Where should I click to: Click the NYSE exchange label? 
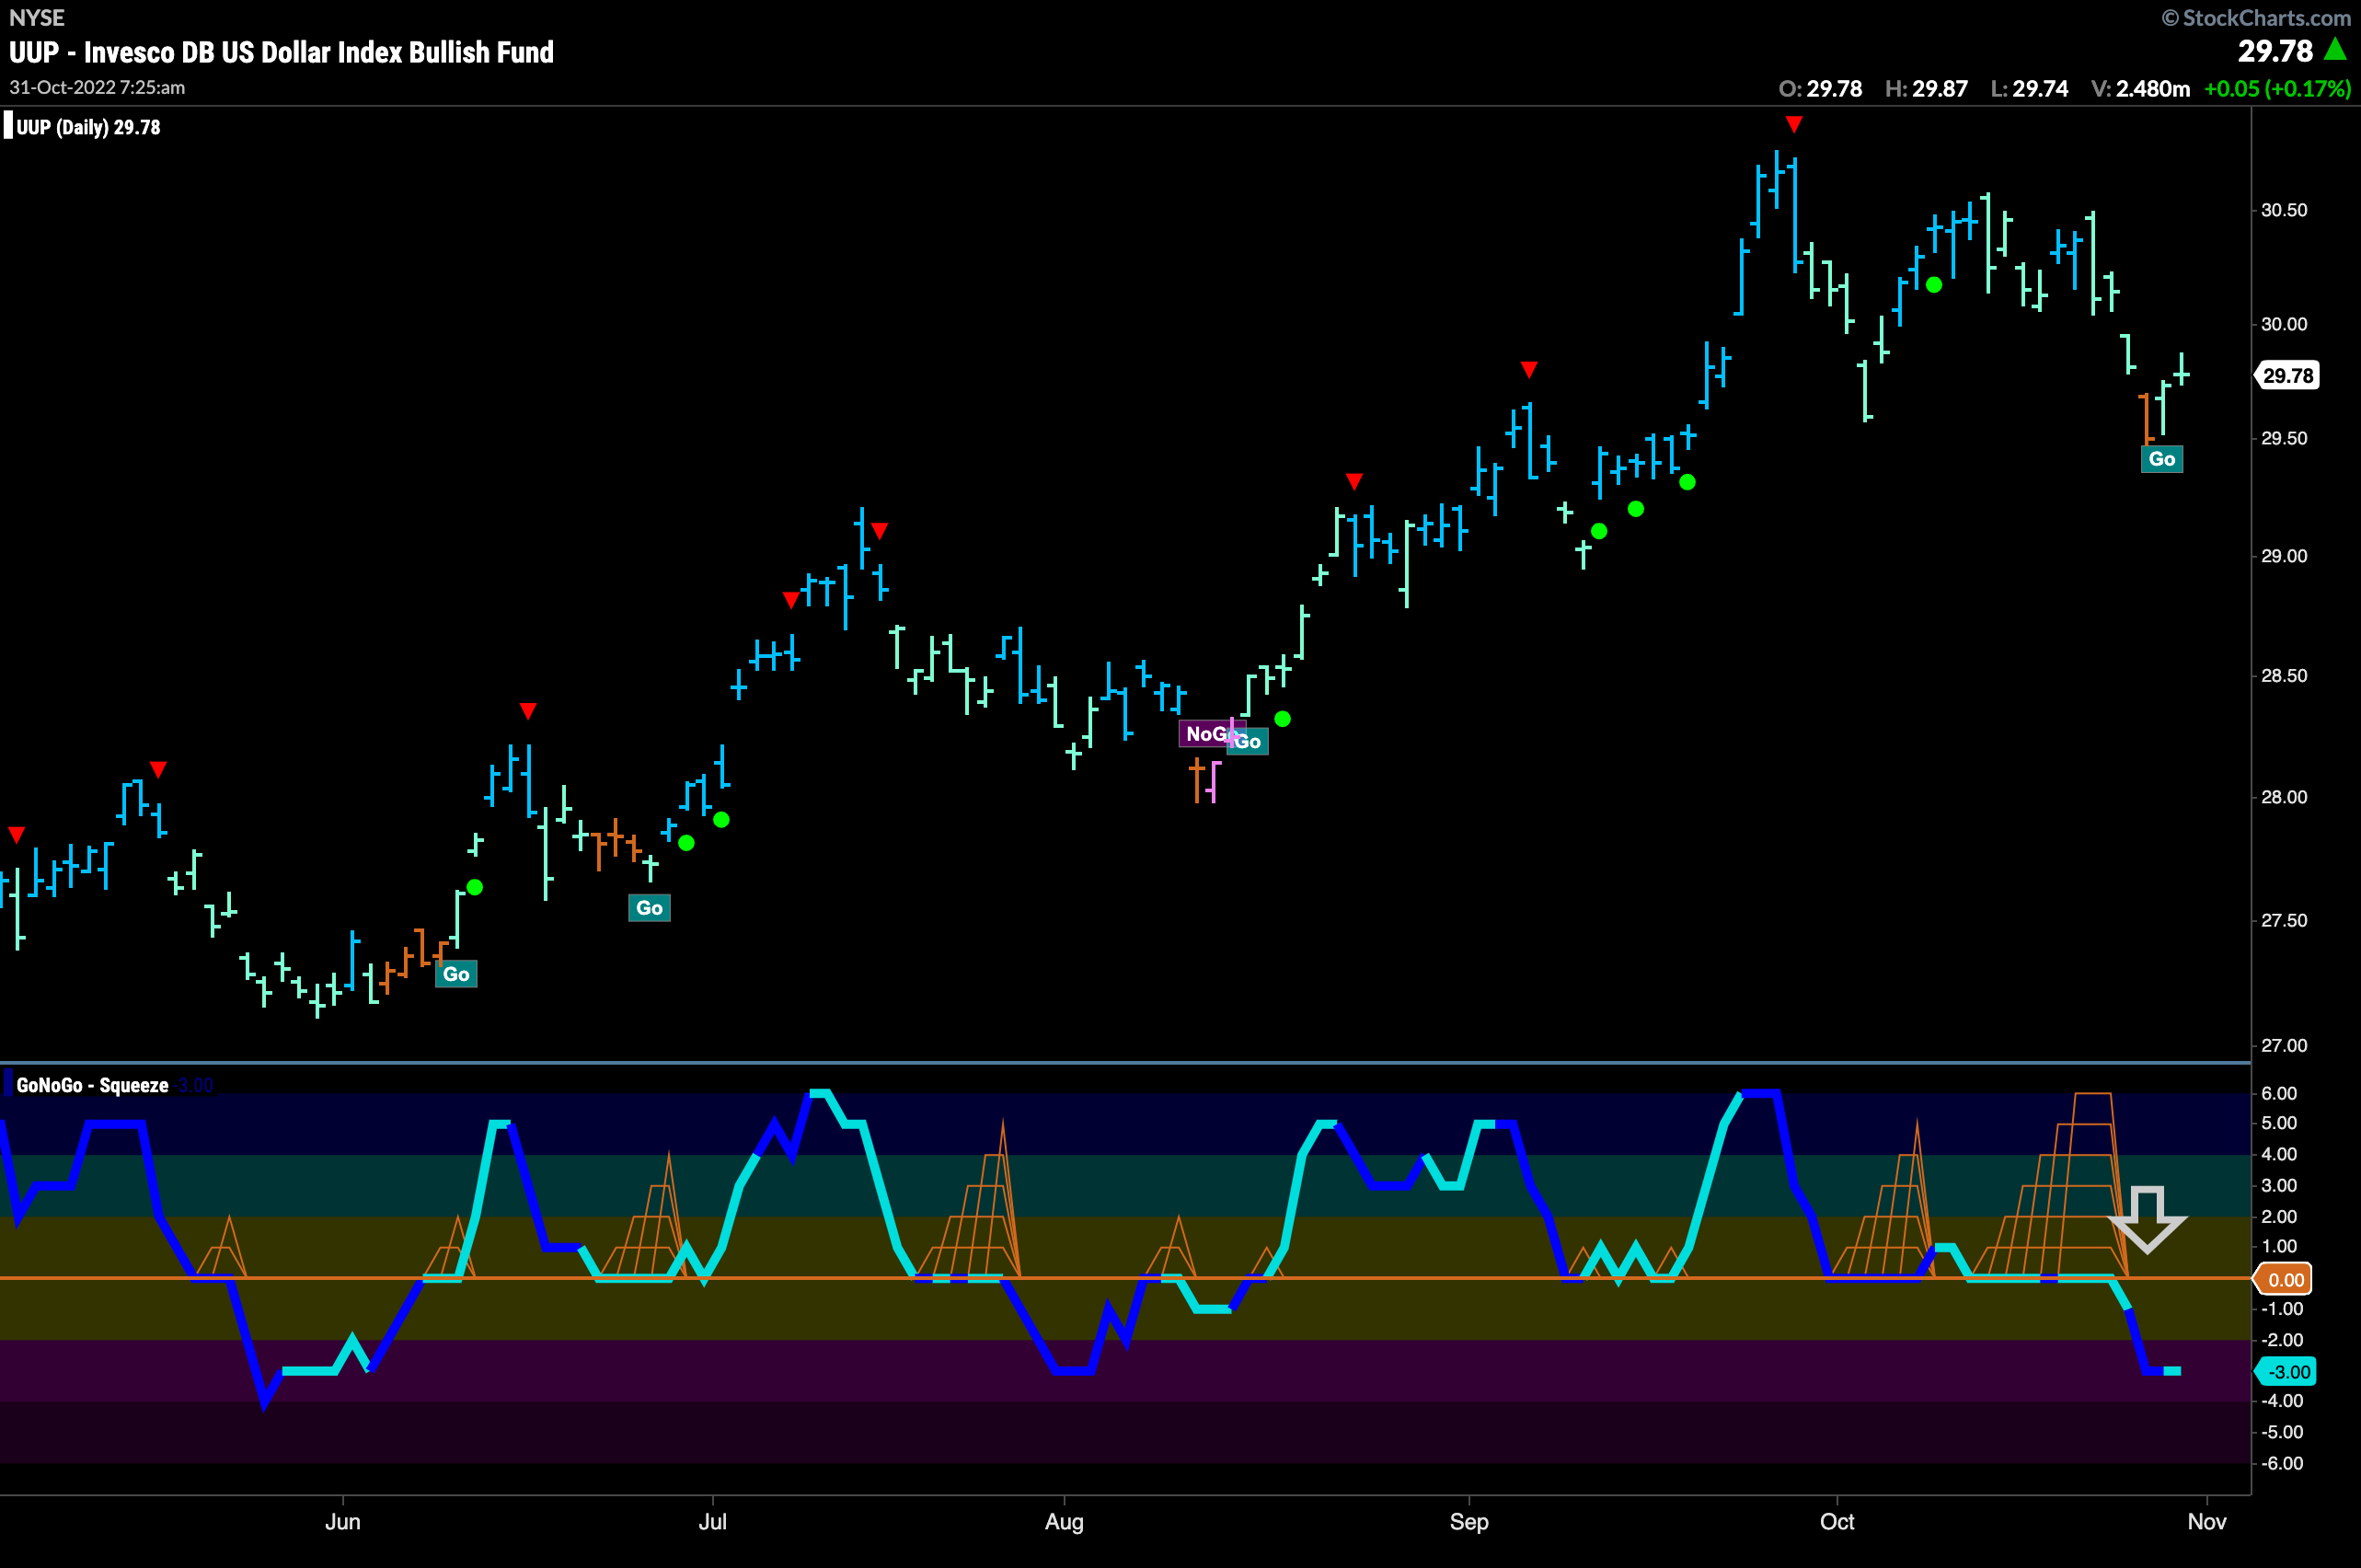36,18
